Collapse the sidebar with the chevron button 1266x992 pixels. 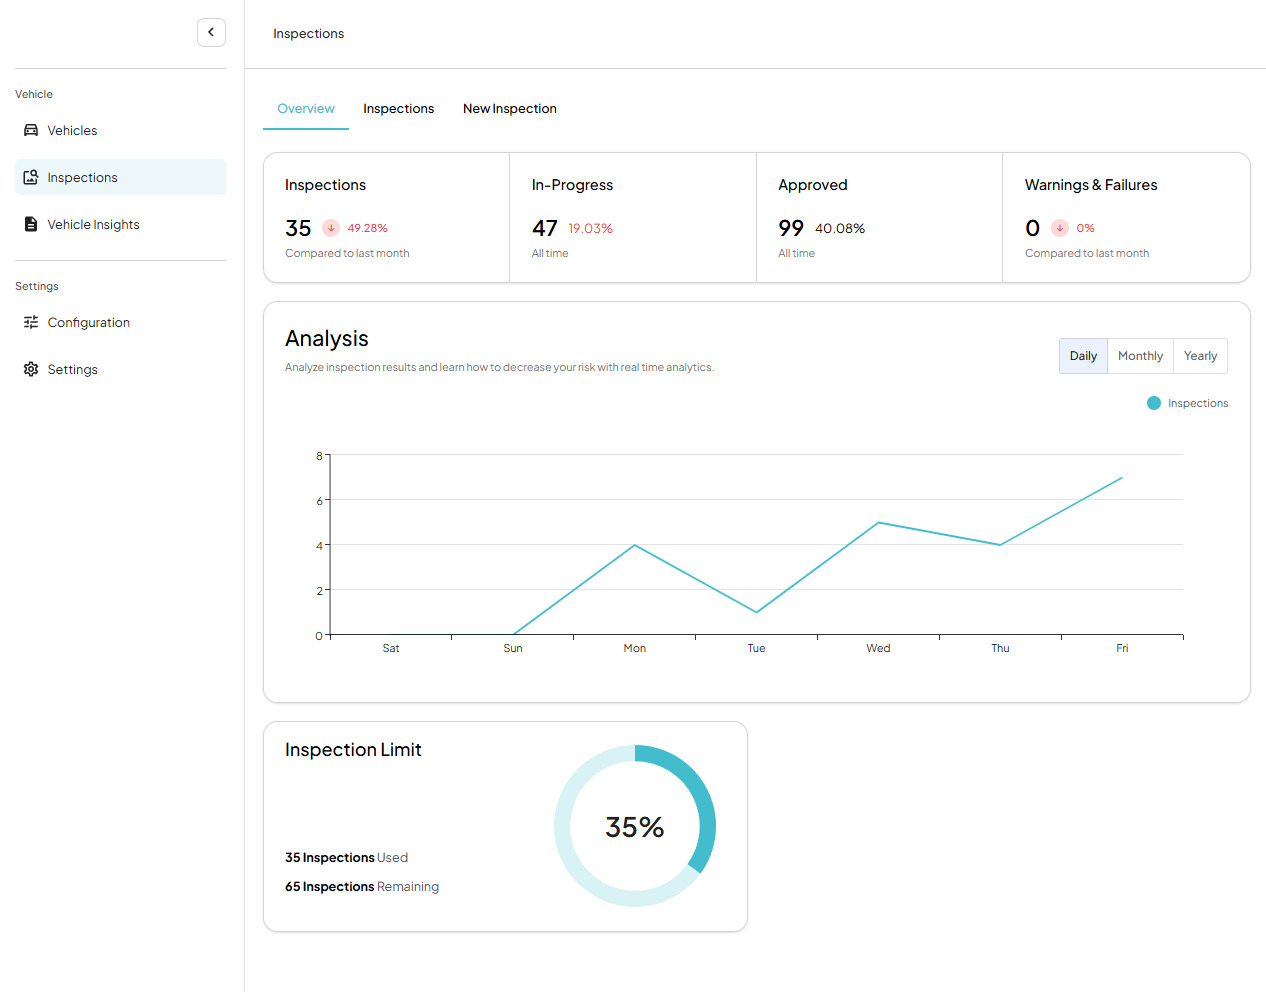[x=211, y=32]
